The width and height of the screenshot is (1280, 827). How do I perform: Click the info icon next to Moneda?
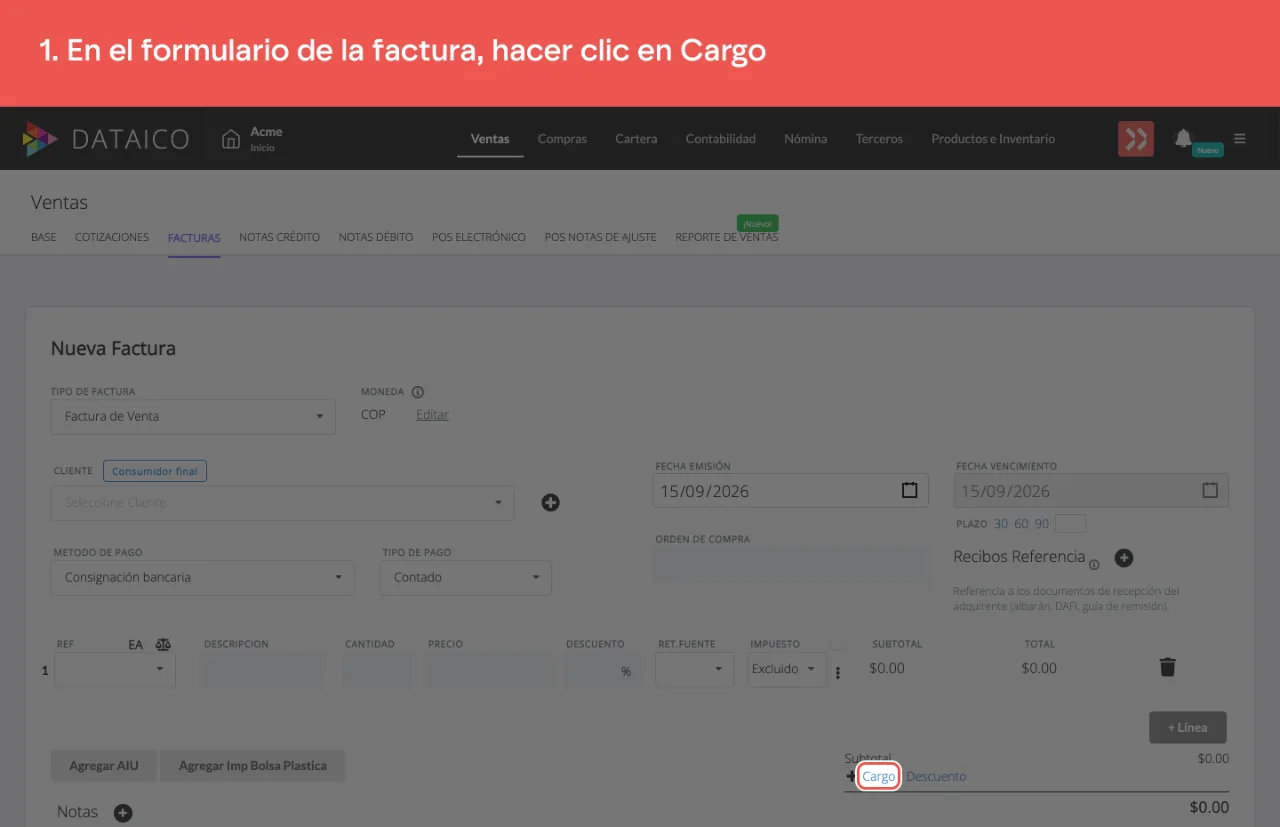tap(418, 392)
